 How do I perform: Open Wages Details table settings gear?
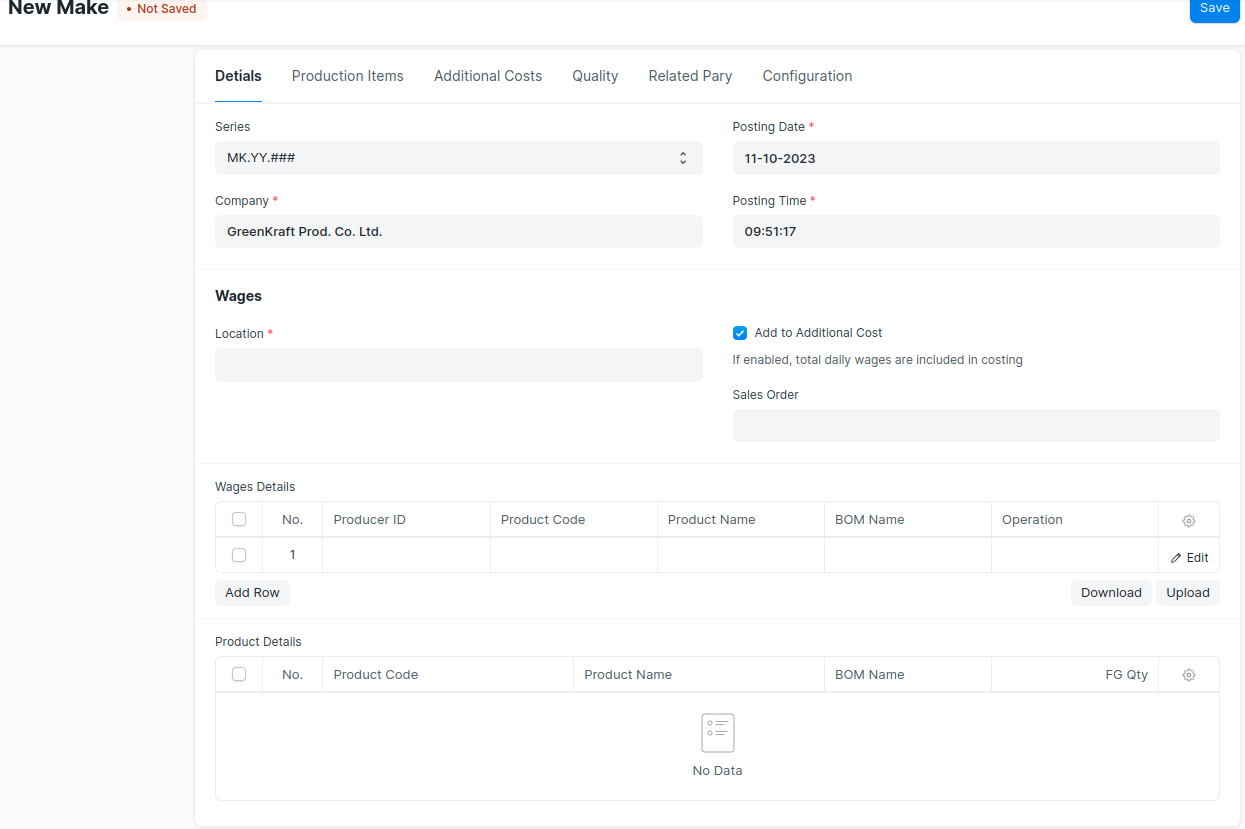click(x=1188, y=520)
